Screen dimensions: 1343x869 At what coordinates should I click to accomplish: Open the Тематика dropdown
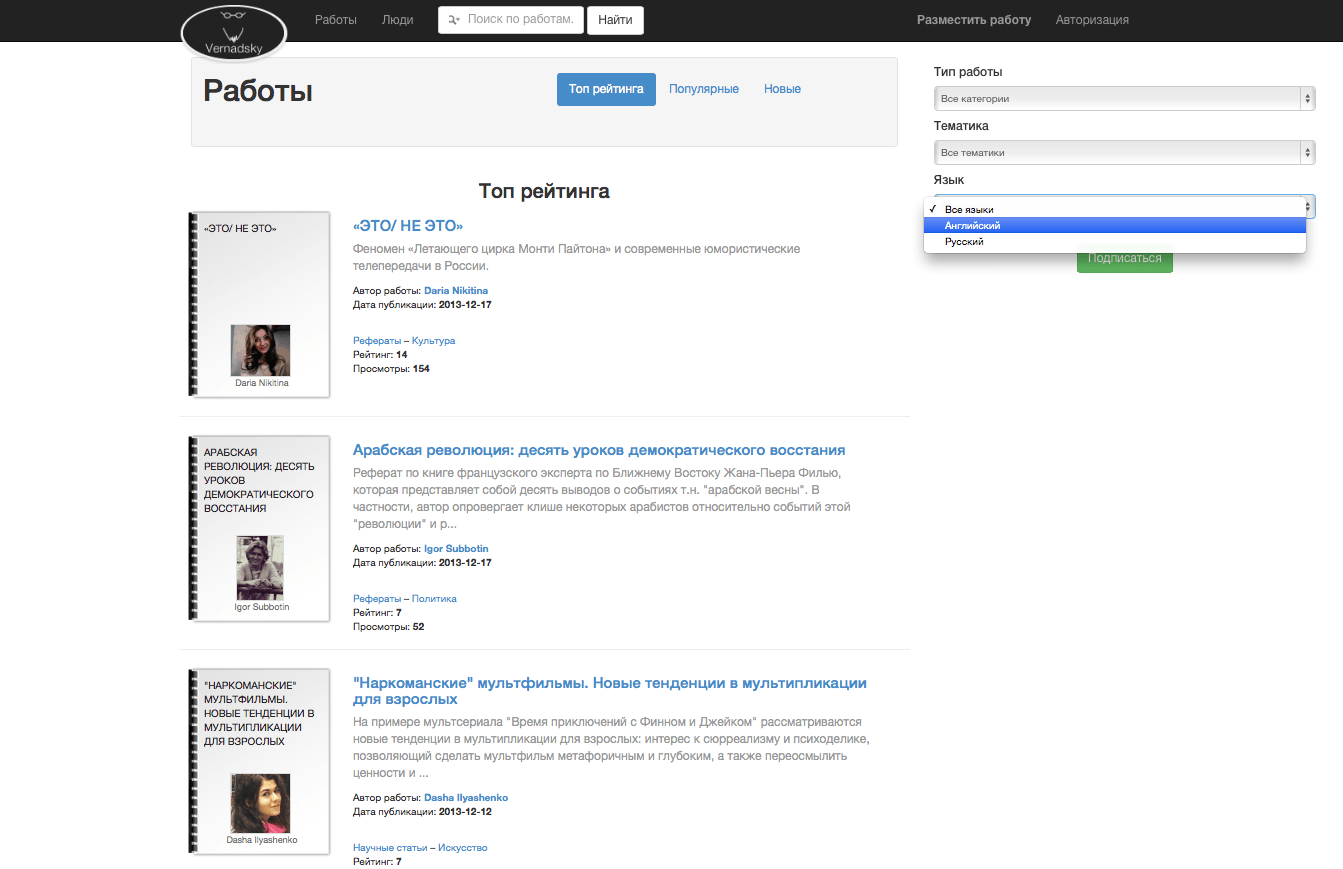(1124, 153)
